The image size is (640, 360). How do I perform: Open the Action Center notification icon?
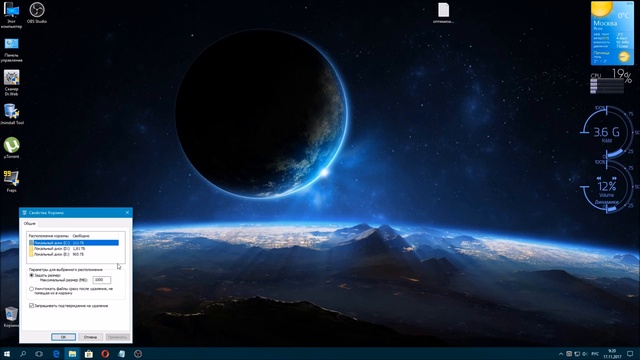pos(630,354)
